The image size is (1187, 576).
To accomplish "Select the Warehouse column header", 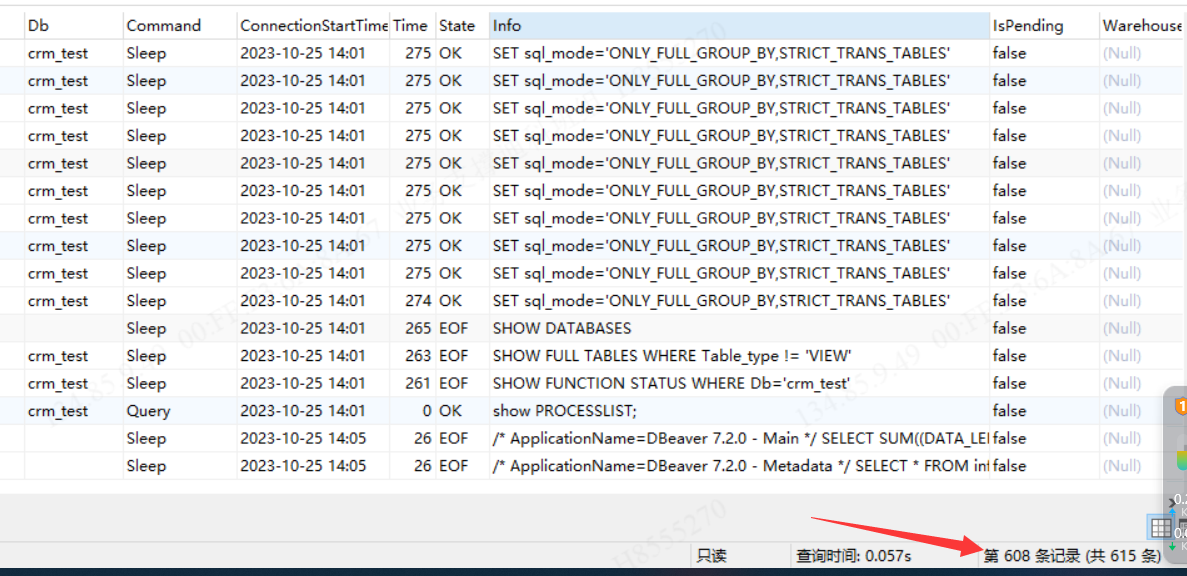I will pos(1141,26).
